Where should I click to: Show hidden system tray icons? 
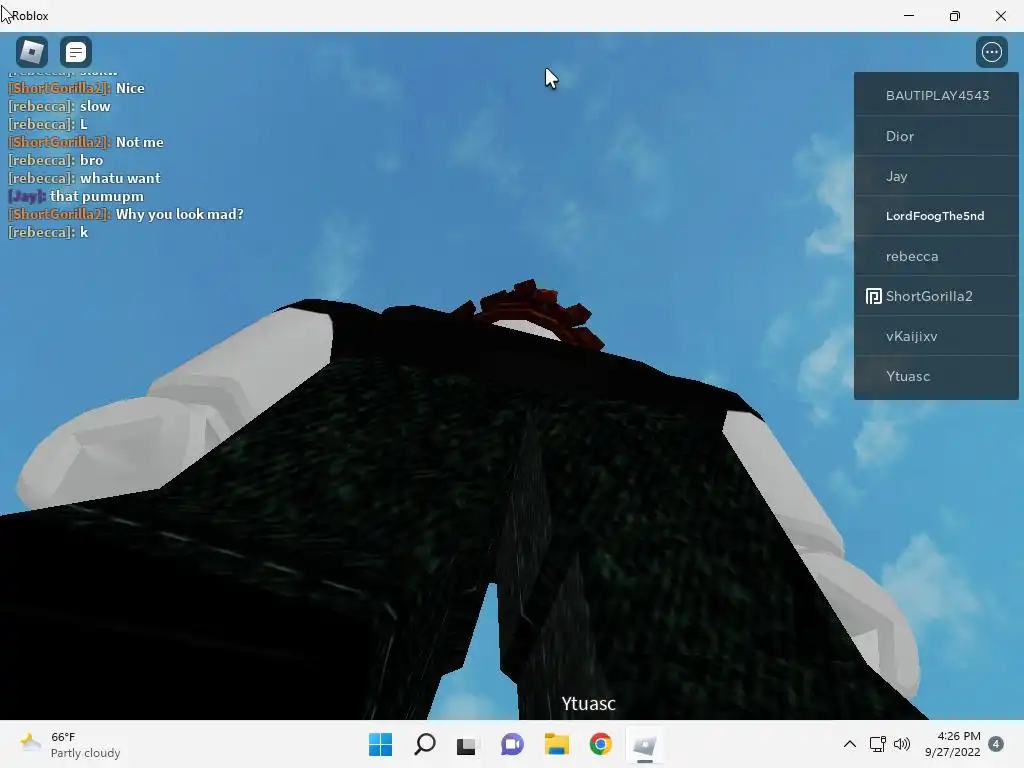click(850, 744)
